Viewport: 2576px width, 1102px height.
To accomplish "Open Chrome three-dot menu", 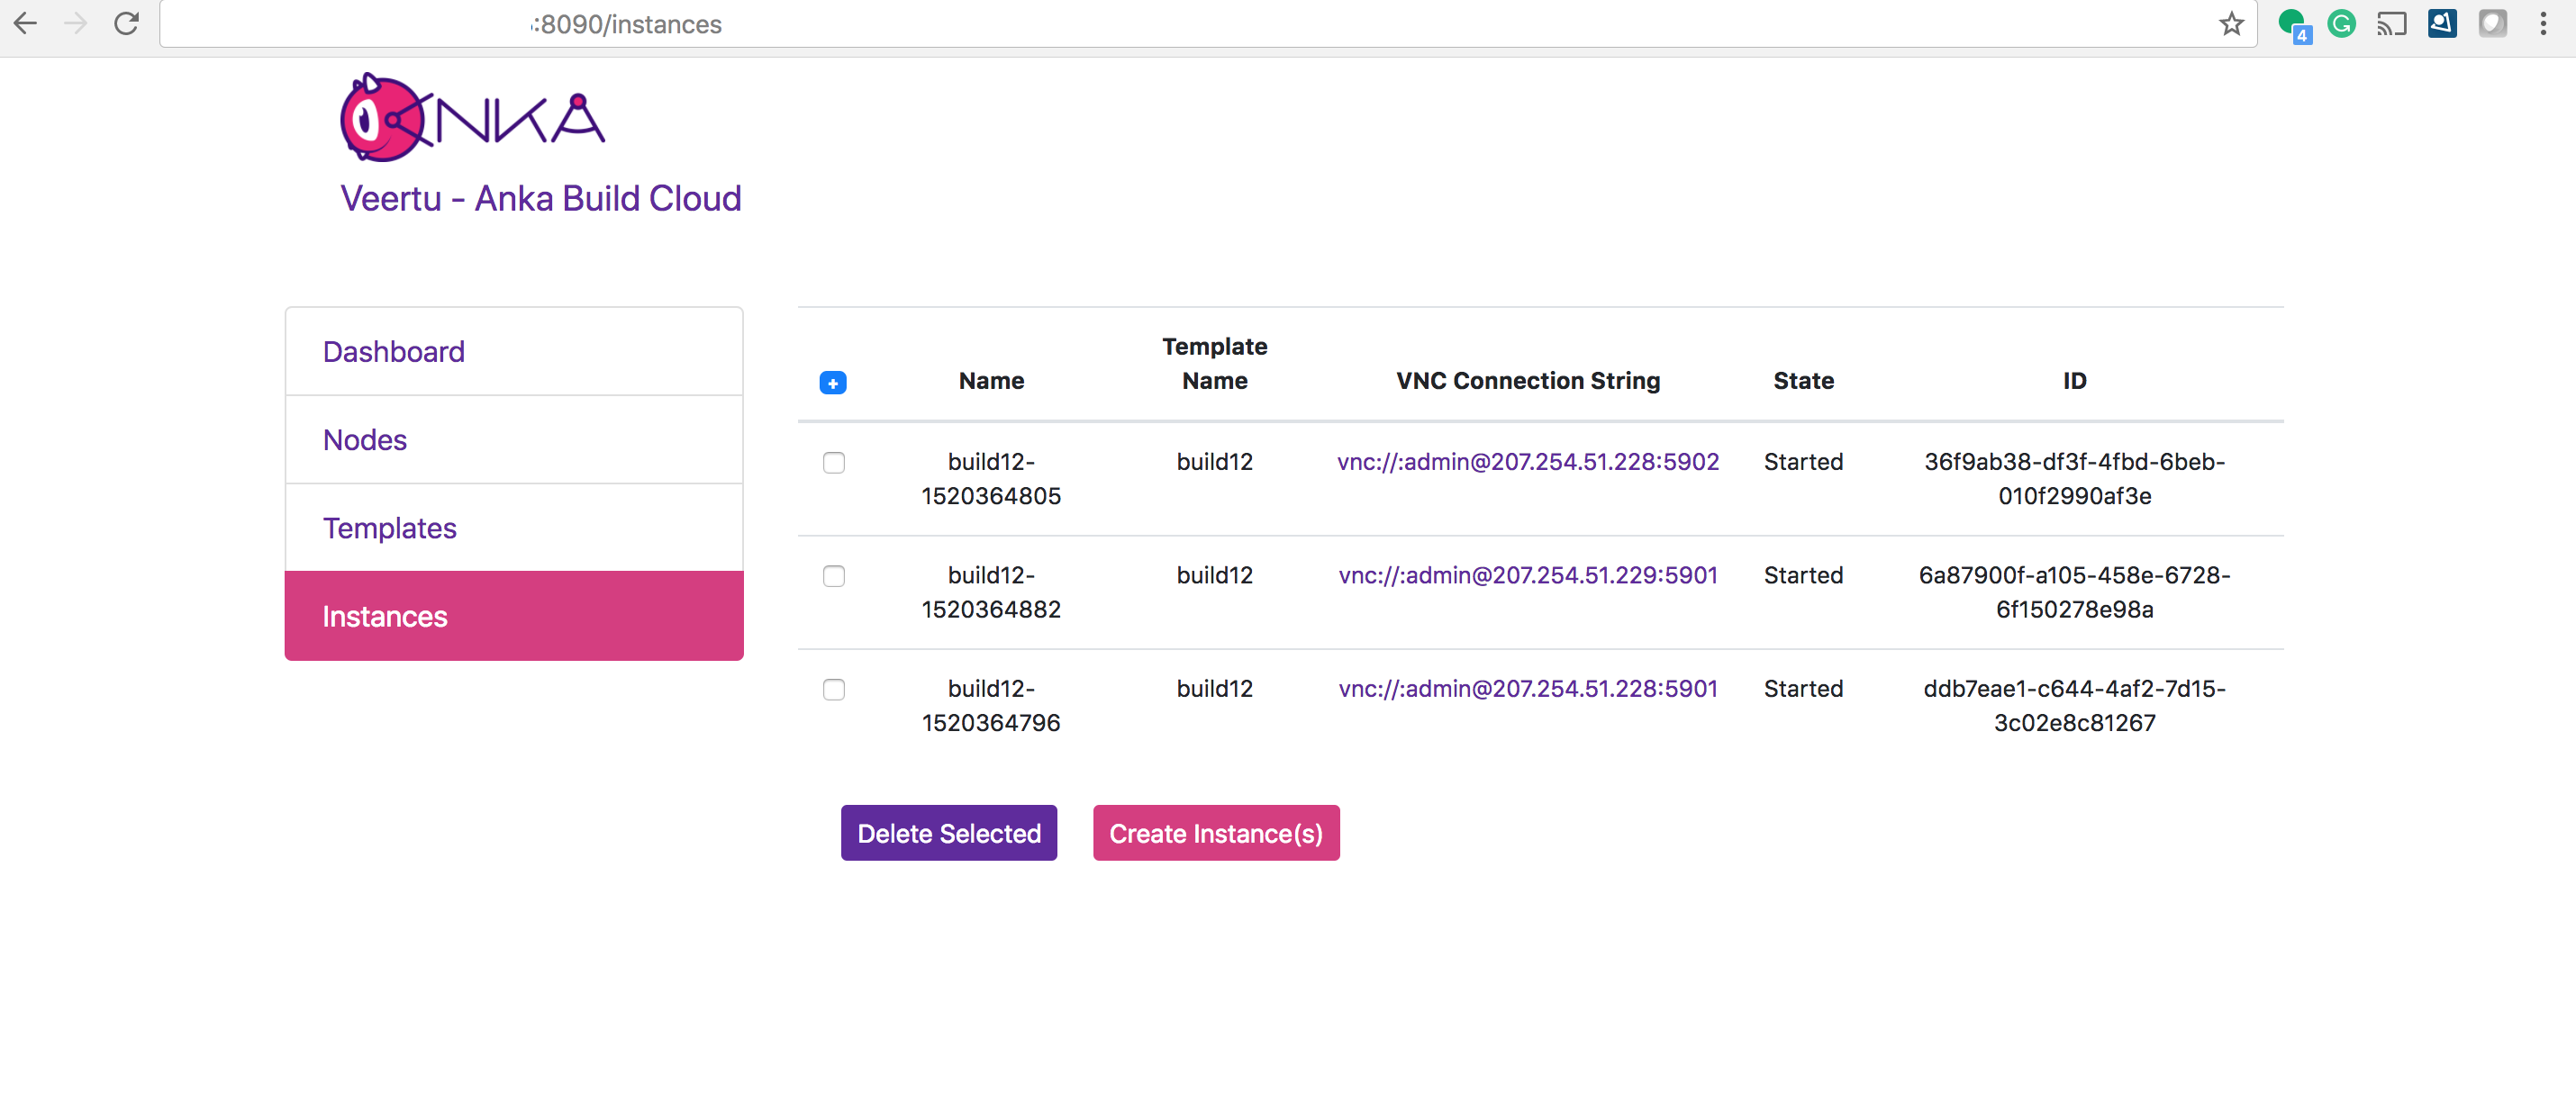I will (x=2543, y=23).
